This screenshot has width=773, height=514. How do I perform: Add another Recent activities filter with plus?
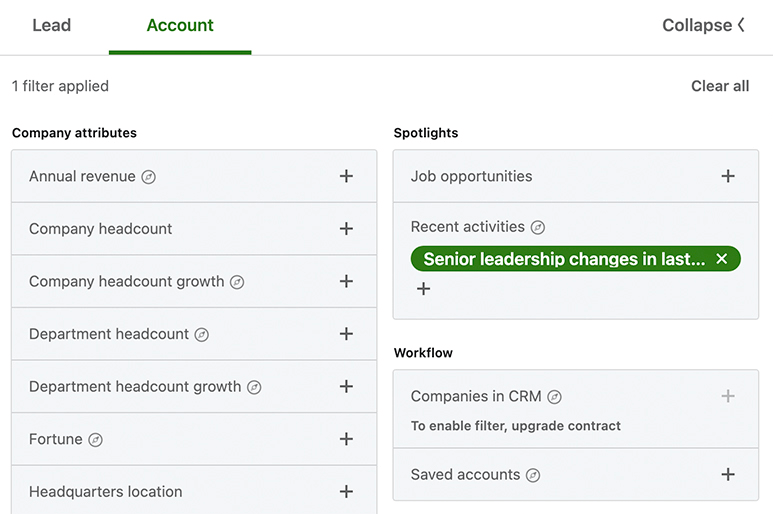tap(423, 288)
